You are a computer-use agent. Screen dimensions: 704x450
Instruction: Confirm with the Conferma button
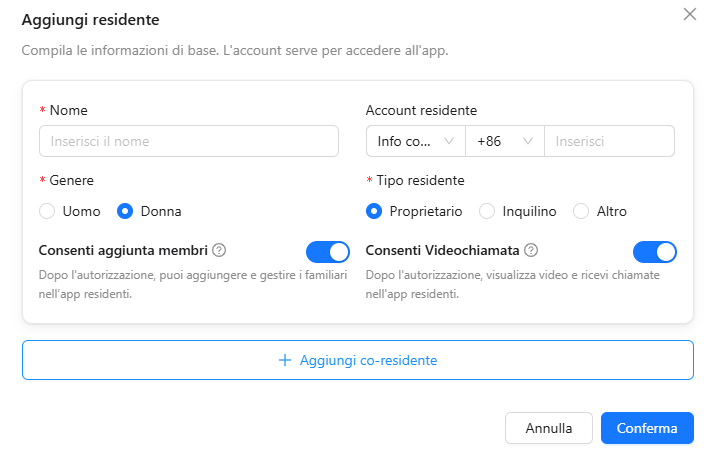click(647, 428)
